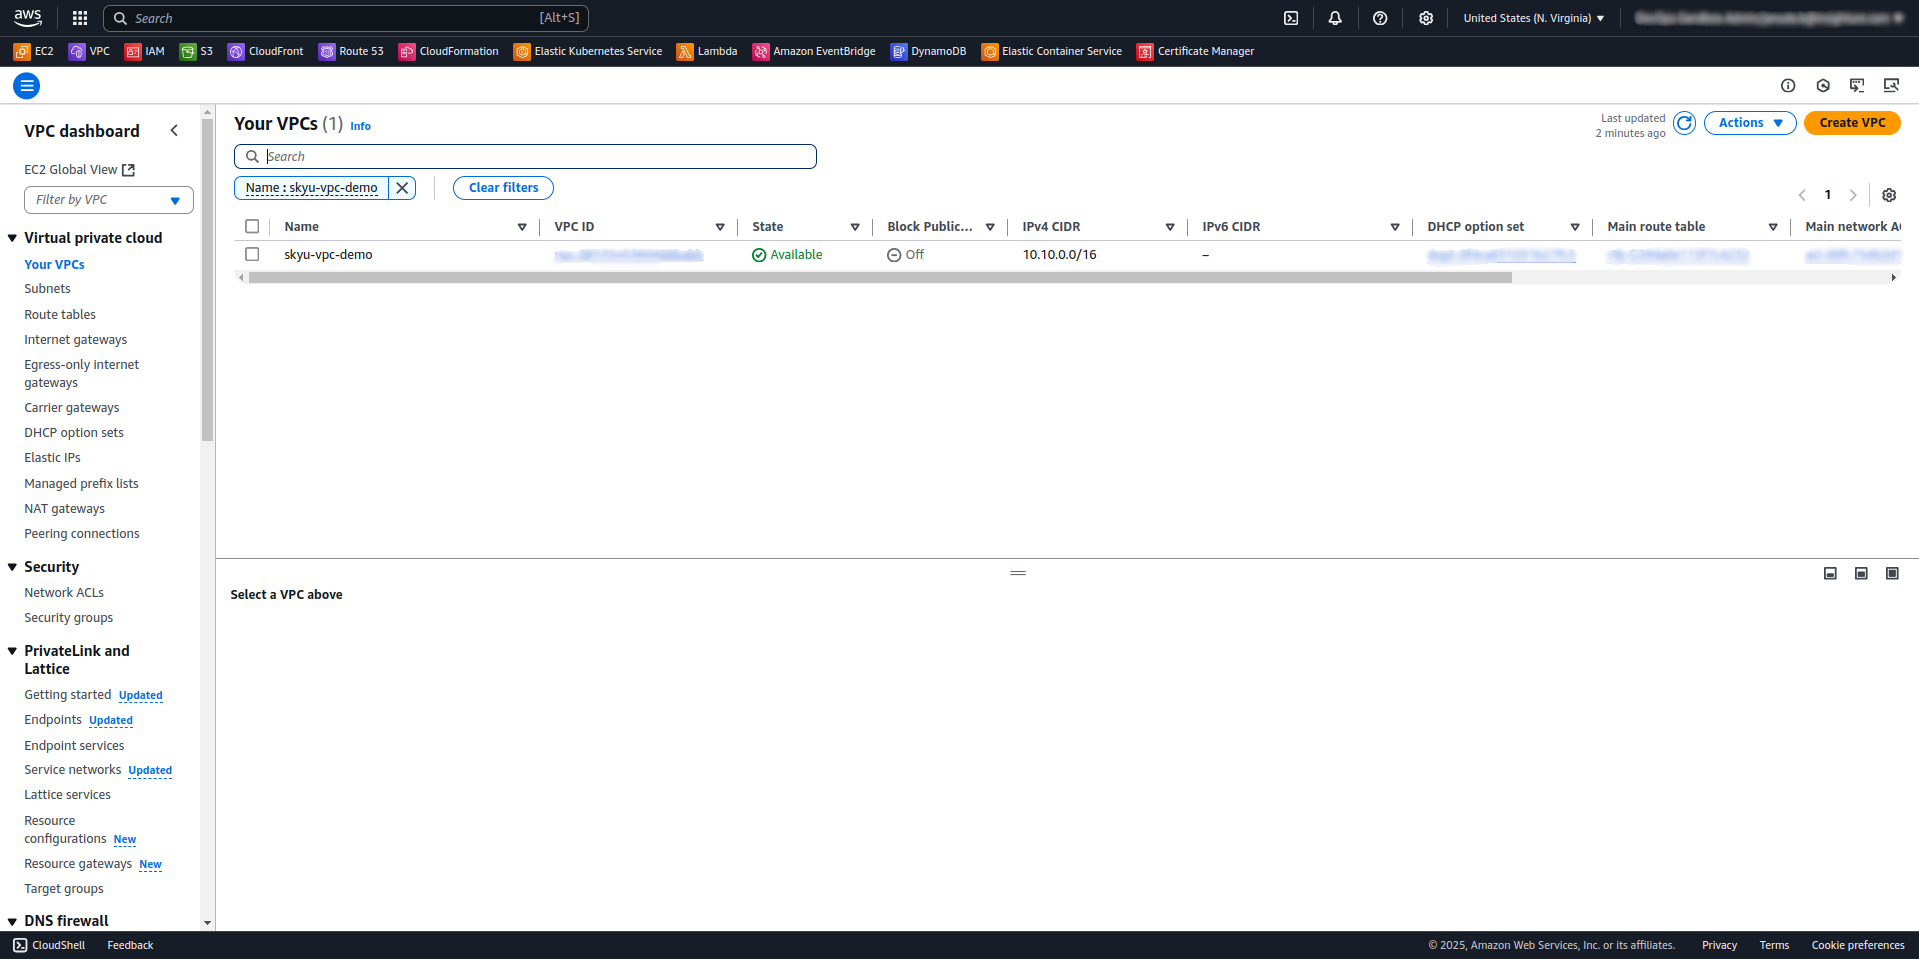Click the info circle icon on the toolbar
1919x959 pixels.
(x=1788, y=86)
